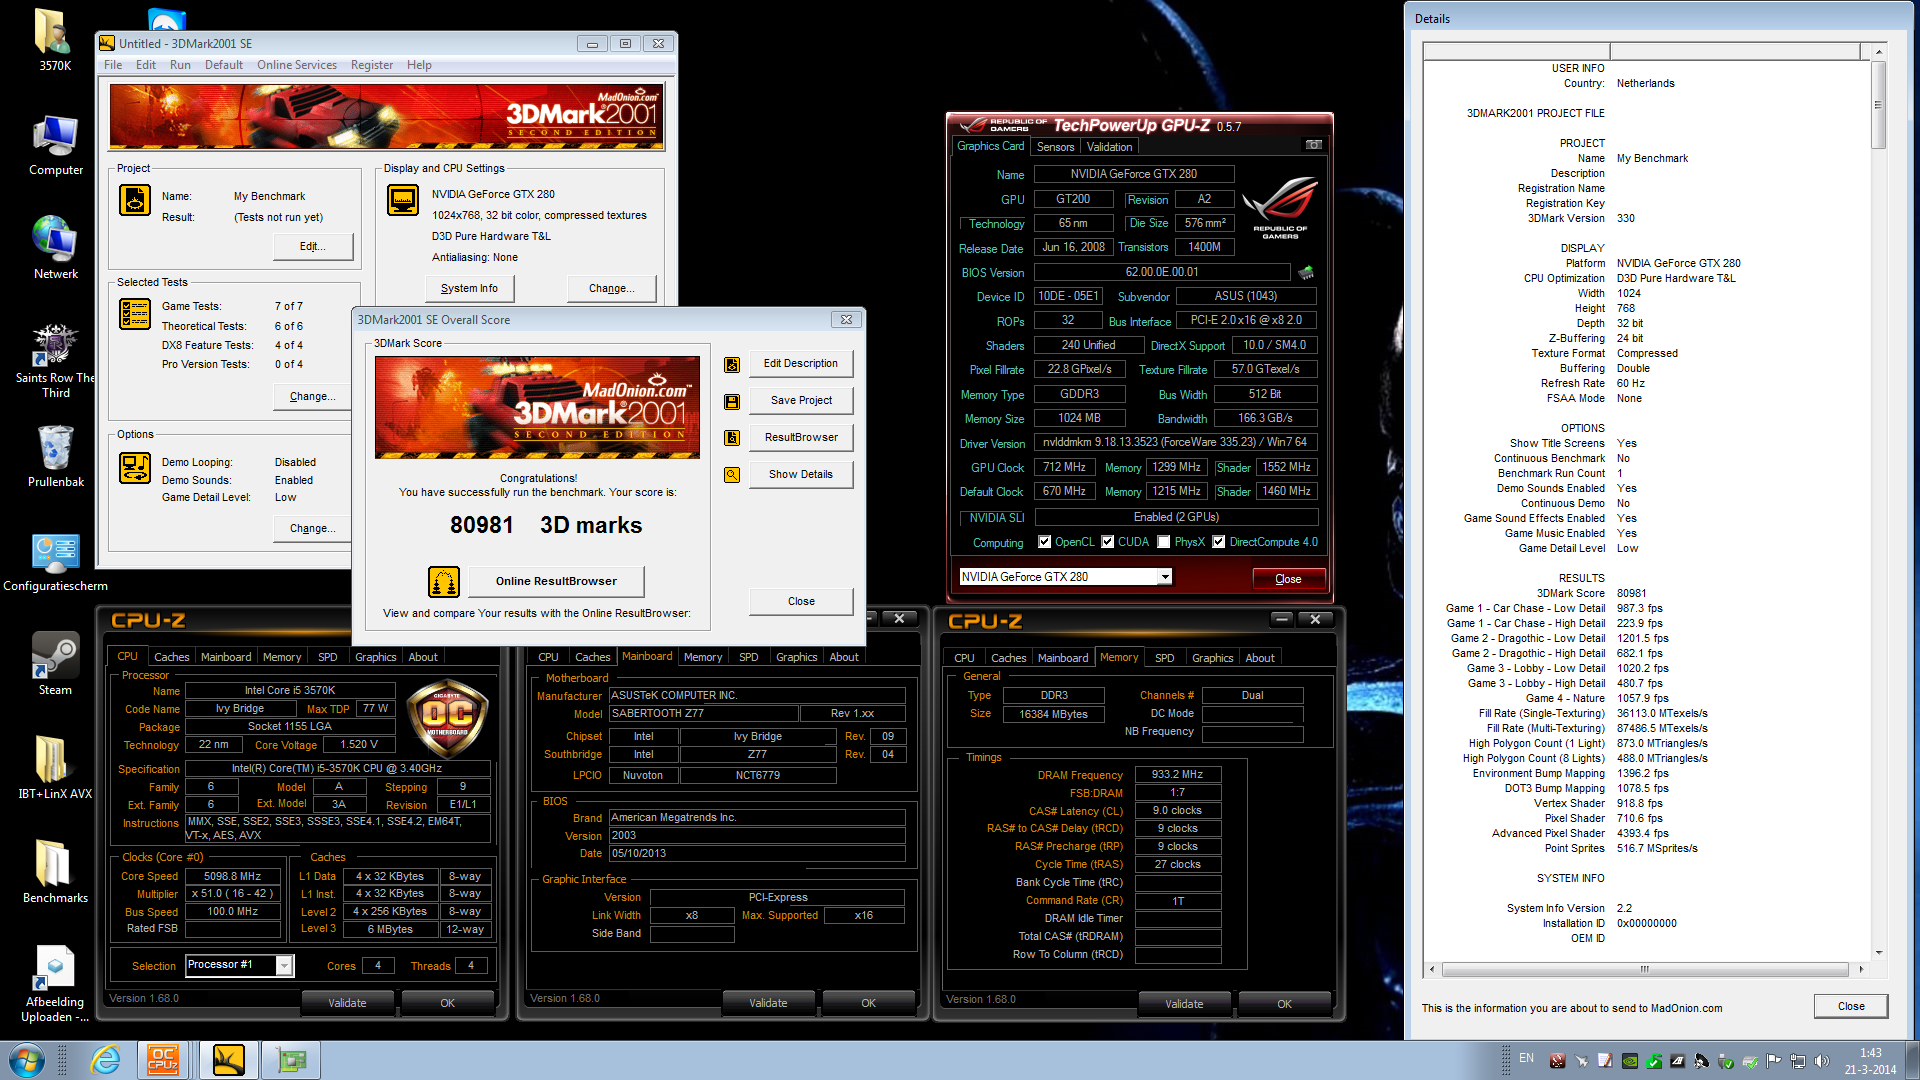Switch to OC CPU-Z taskbar item
The image size is (1920, 1080).
point(163,1059)
